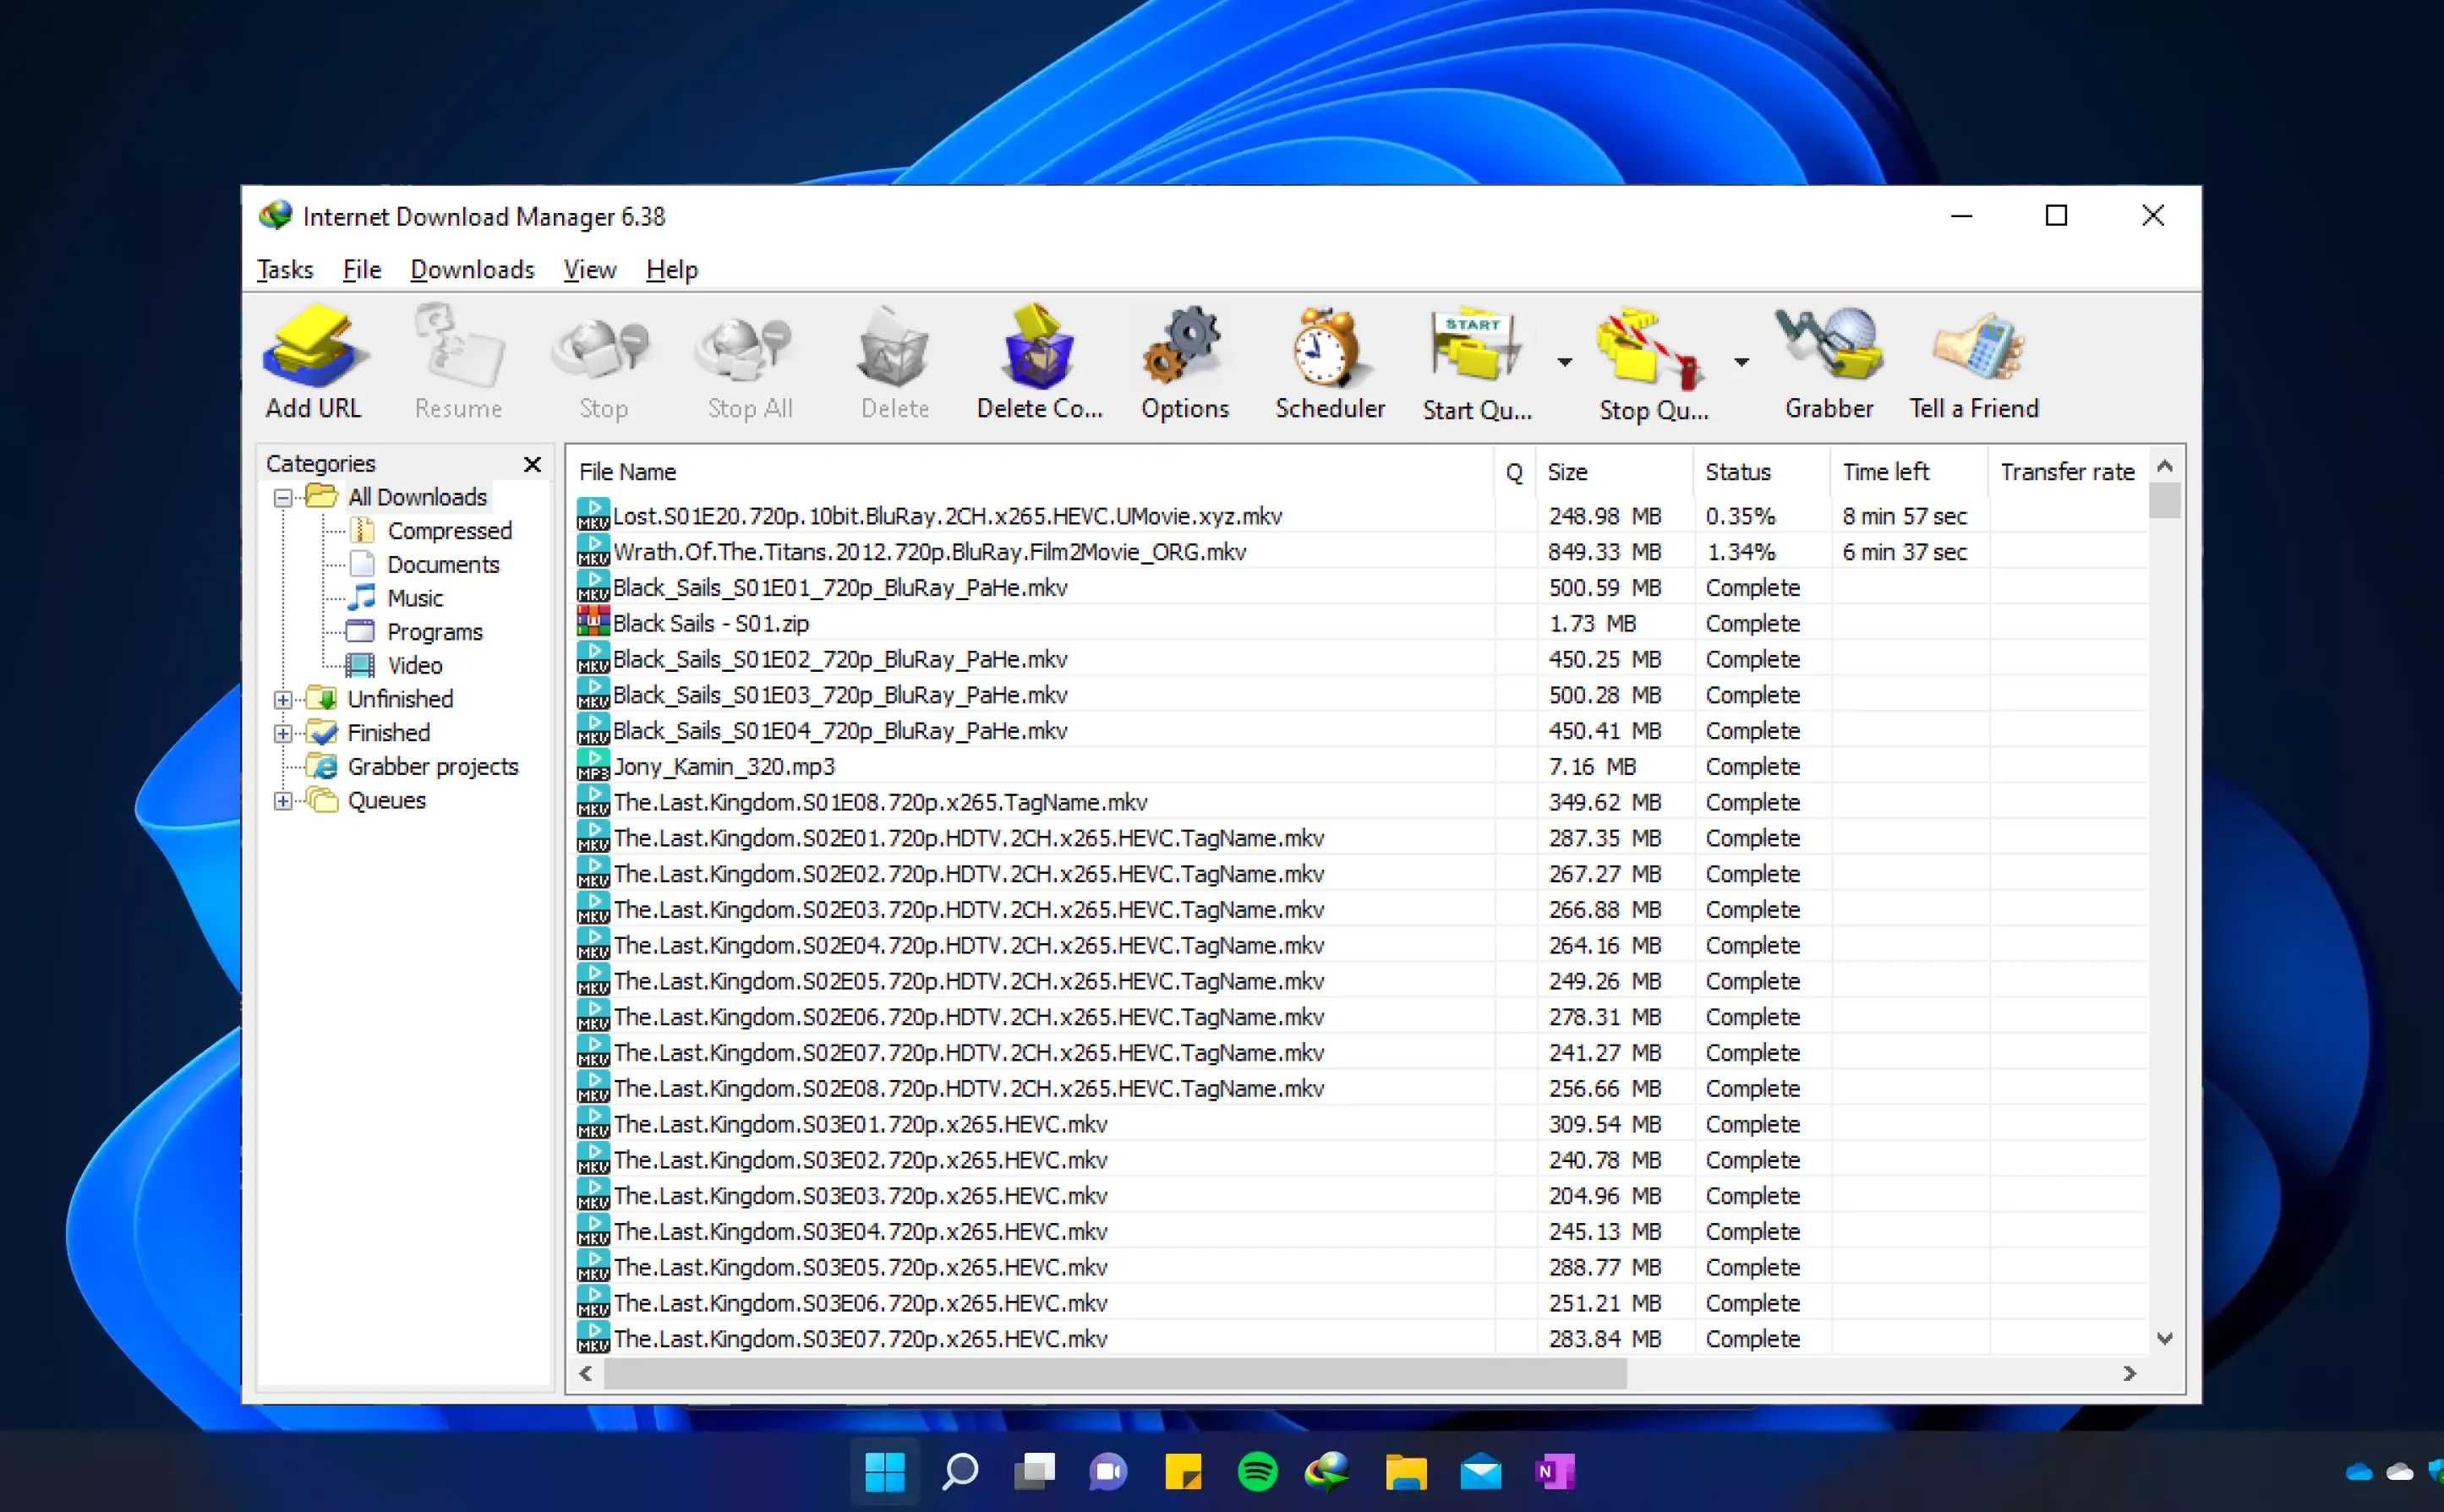This screenshot has height=1512, width=2444.
Task: Close the Categories panel
Action: 532,464
